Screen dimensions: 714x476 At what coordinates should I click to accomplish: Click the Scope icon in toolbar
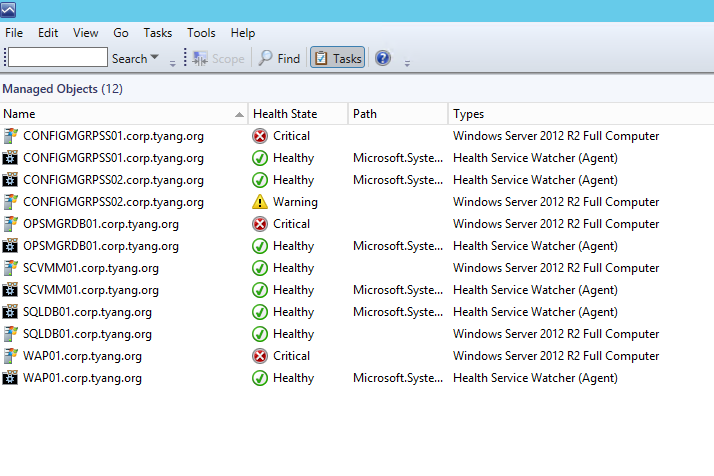(x=200, y=58)
